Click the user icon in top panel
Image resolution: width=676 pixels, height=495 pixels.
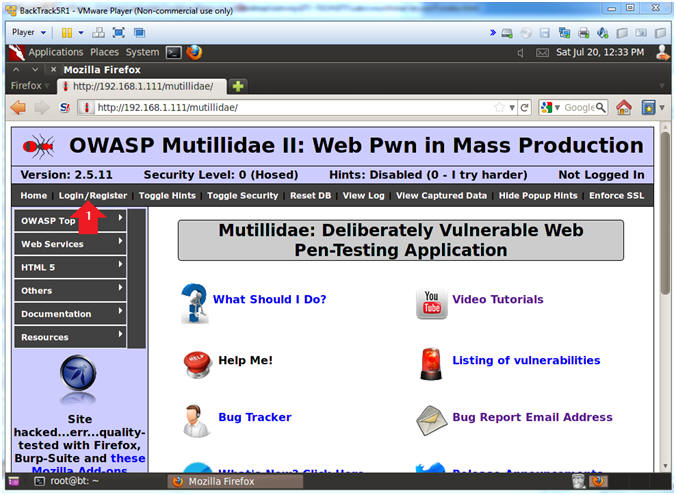661,52
